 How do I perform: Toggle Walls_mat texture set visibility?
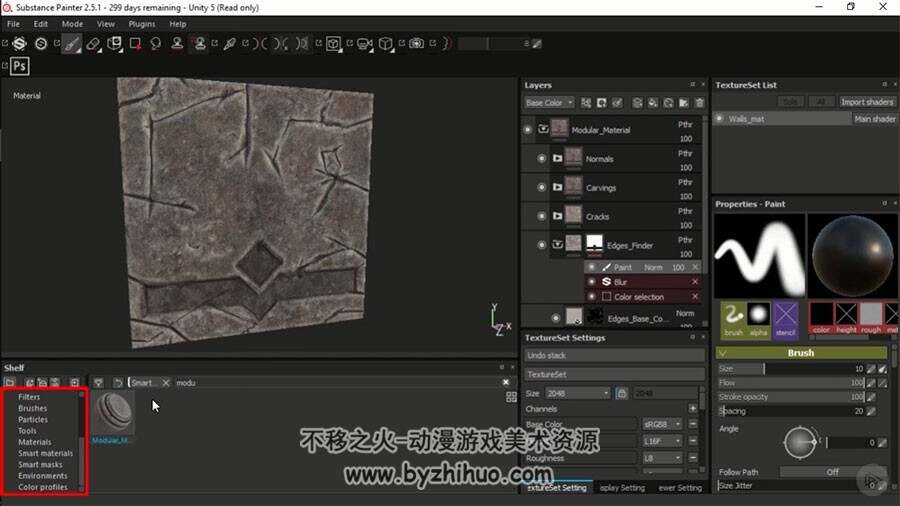point(719,119)
